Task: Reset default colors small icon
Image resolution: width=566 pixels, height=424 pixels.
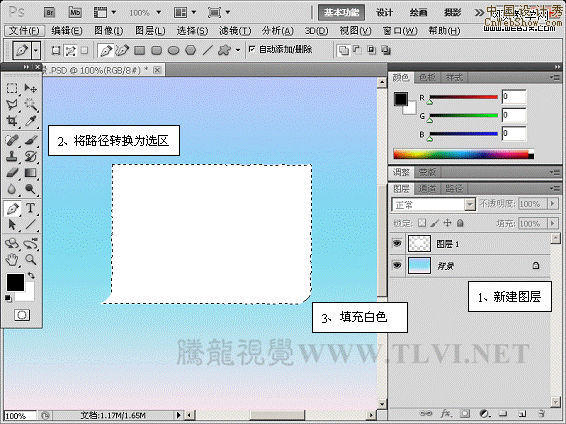Action: coord(8,298)
